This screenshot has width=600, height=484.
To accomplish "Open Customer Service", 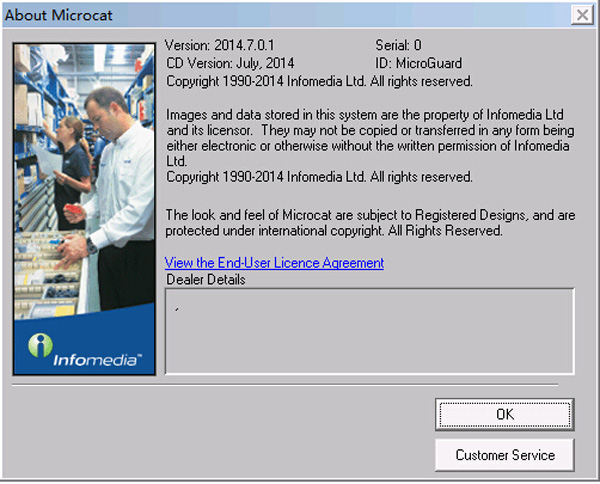I will coord(504,455).
